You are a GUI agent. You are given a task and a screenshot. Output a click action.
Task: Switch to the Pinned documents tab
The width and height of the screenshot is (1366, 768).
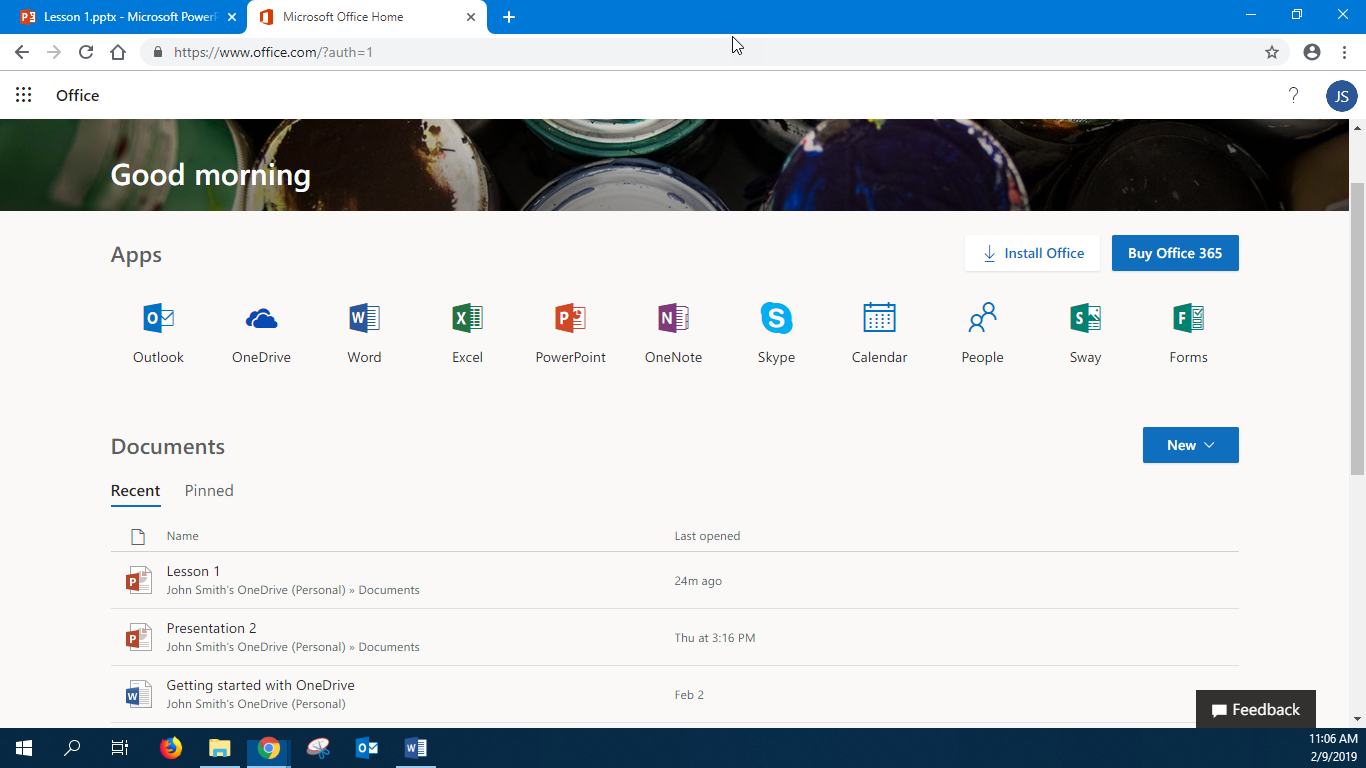pyautogui.click(x=209, y=491)
